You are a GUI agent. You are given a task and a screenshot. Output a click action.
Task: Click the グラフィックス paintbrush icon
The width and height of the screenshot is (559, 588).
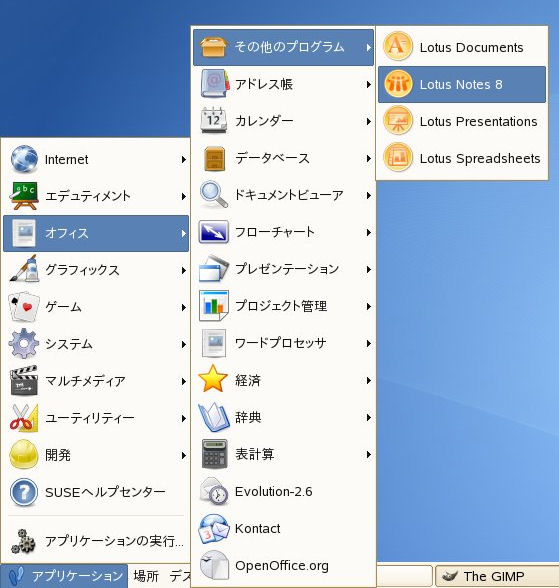(24, 268)
